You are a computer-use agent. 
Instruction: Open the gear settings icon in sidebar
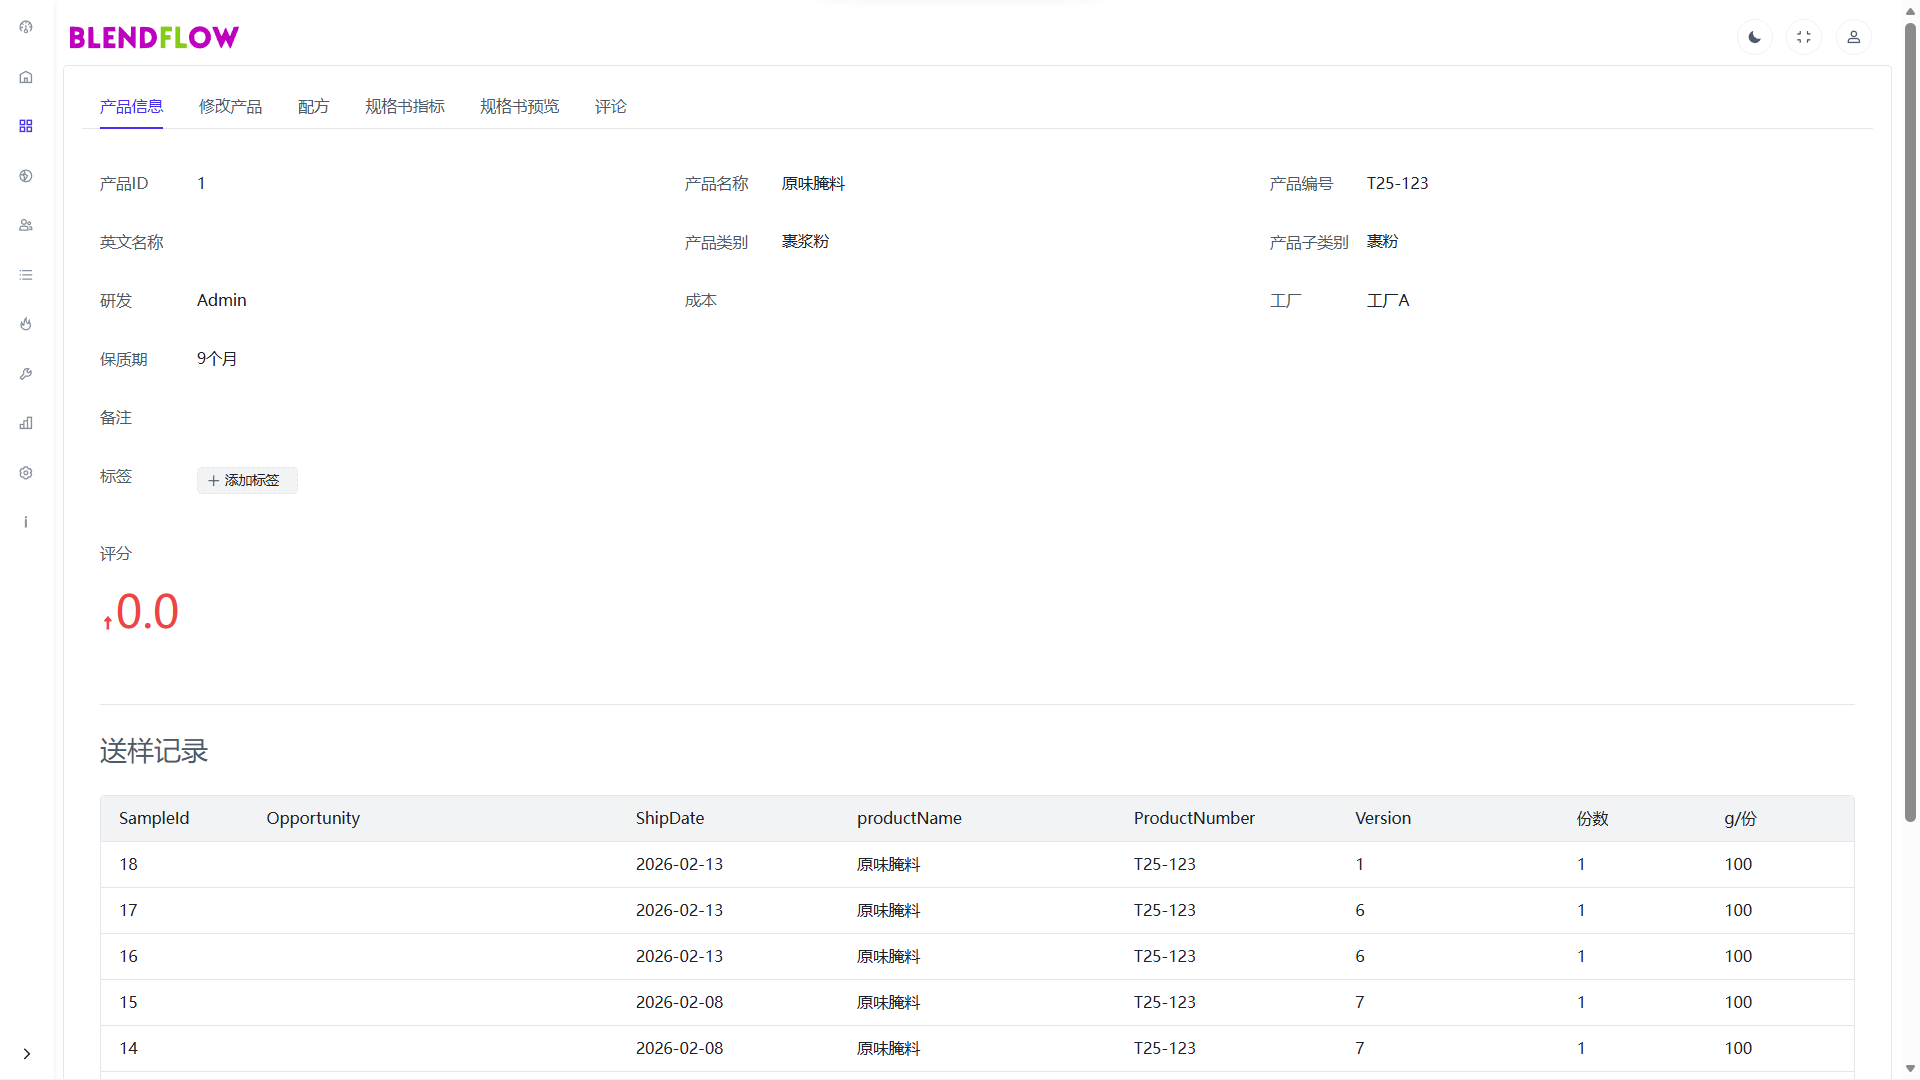[26, 473]
